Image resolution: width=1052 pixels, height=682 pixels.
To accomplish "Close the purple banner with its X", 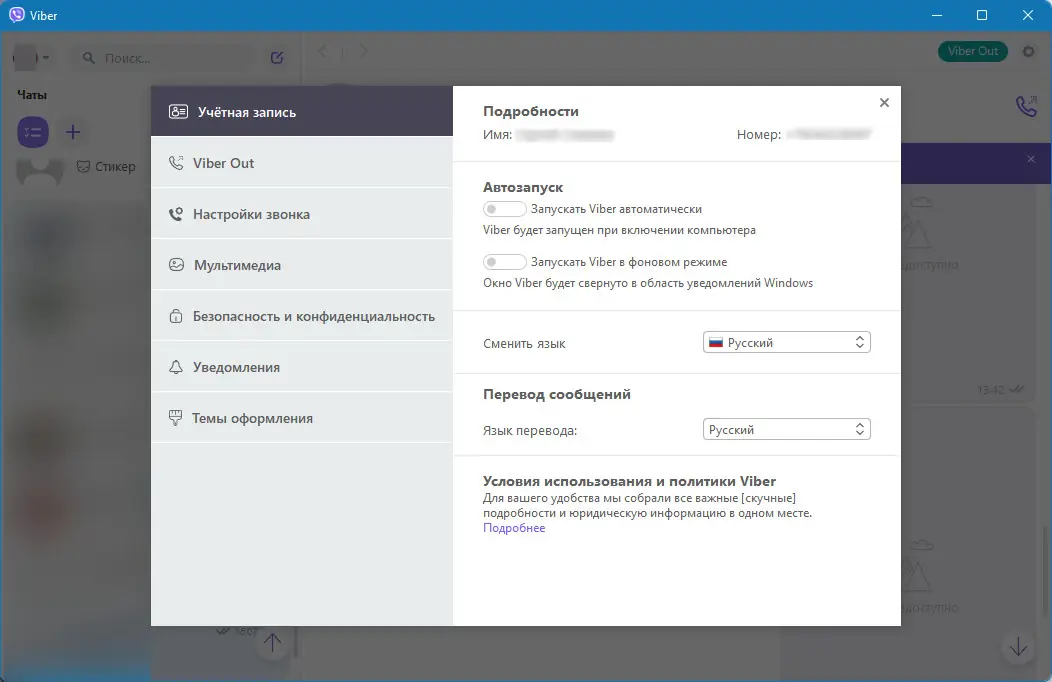I will pos(1031,159).
